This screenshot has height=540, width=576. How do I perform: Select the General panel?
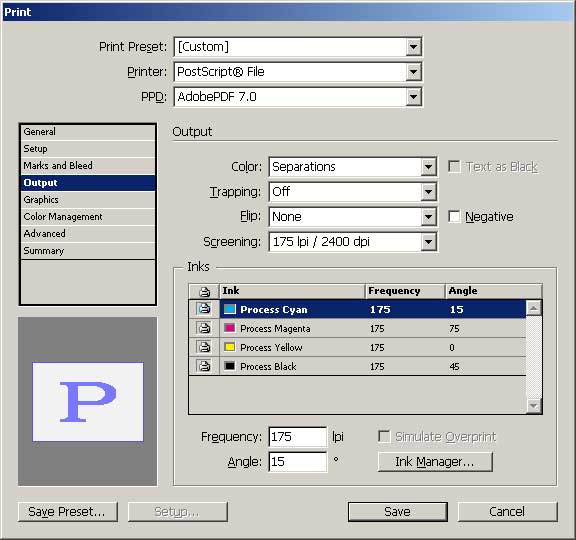[x=88, y=132]
